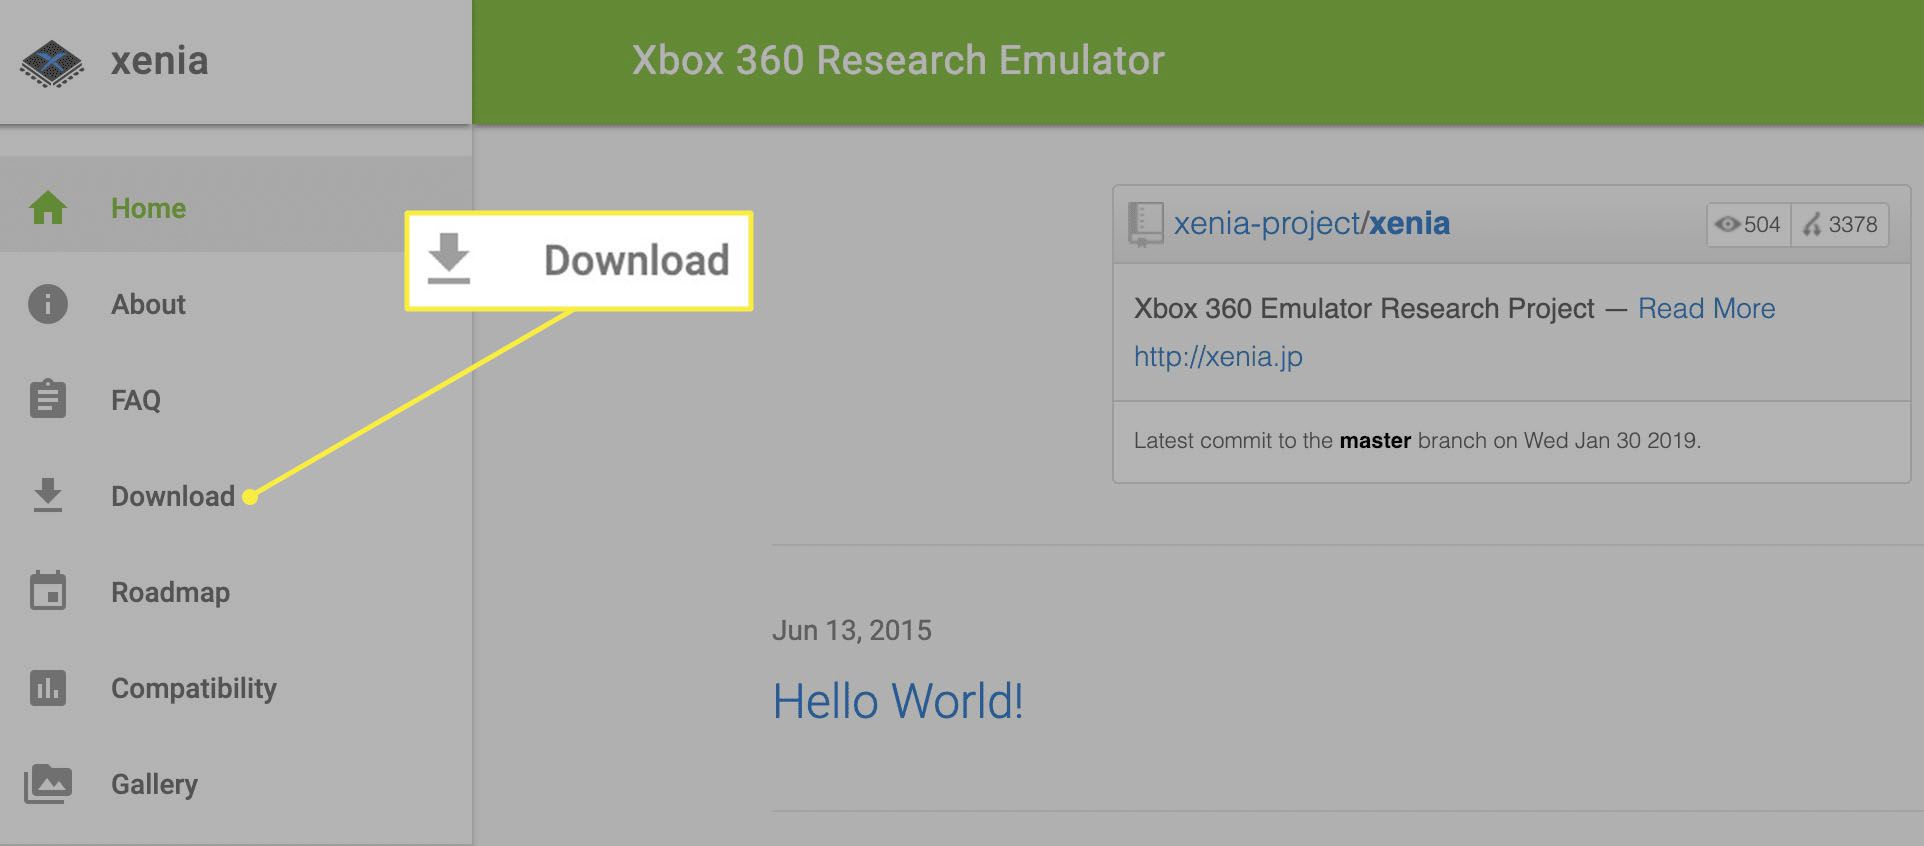Open the About menu item
The height and width of the screenshot is (846, 1924).
pyautogui.click(x=236, y=304)
